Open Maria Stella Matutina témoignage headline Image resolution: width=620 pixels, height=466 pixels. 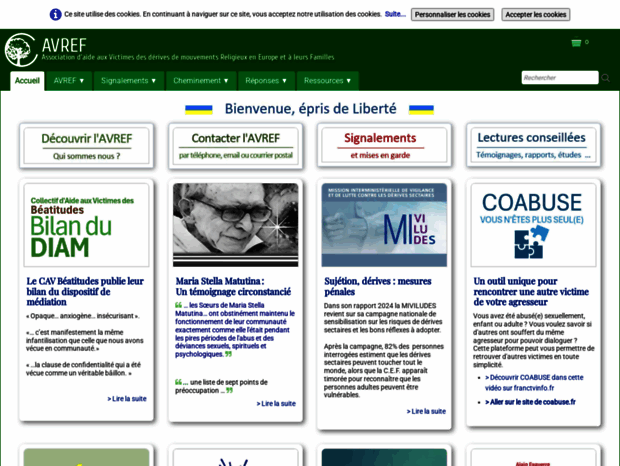click(x=233, y=287)
